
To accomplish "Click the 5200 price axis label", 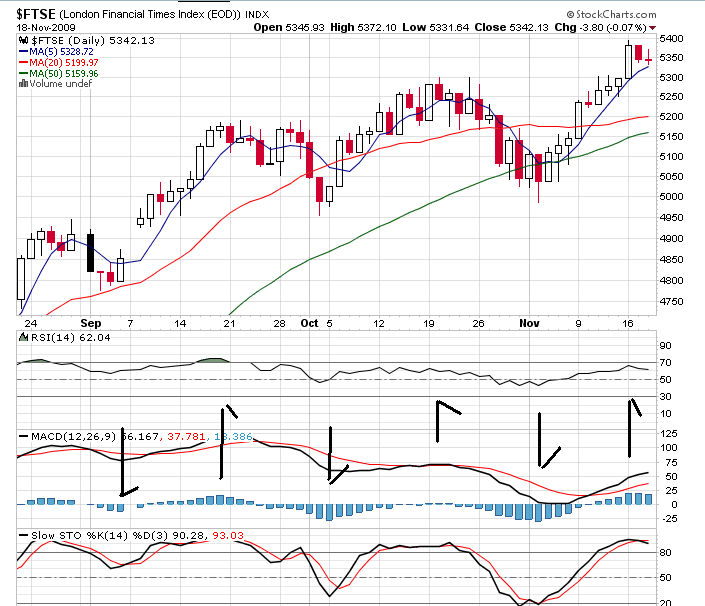I will point(671,116).
